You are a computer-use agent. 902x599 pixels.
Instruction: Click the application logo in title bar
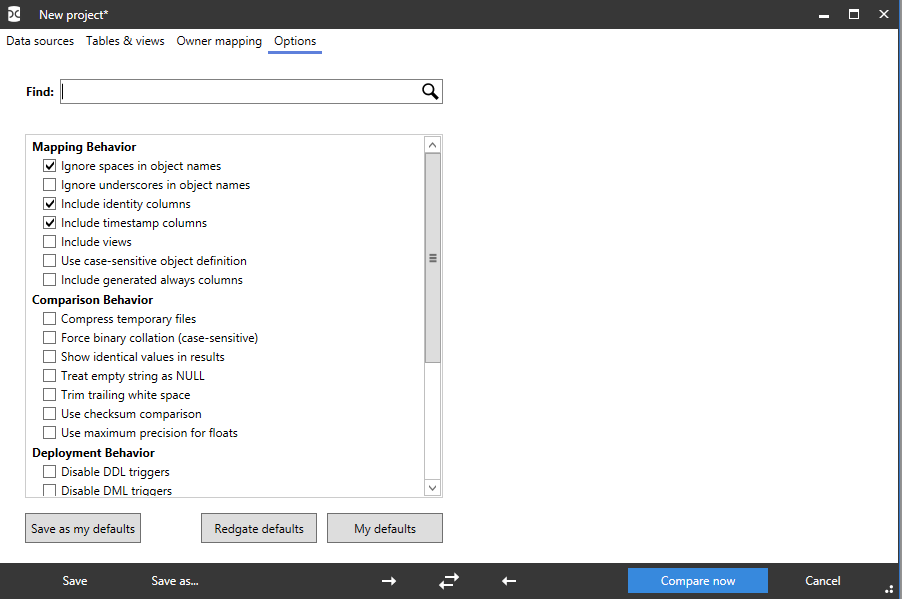tap(14, 14)
